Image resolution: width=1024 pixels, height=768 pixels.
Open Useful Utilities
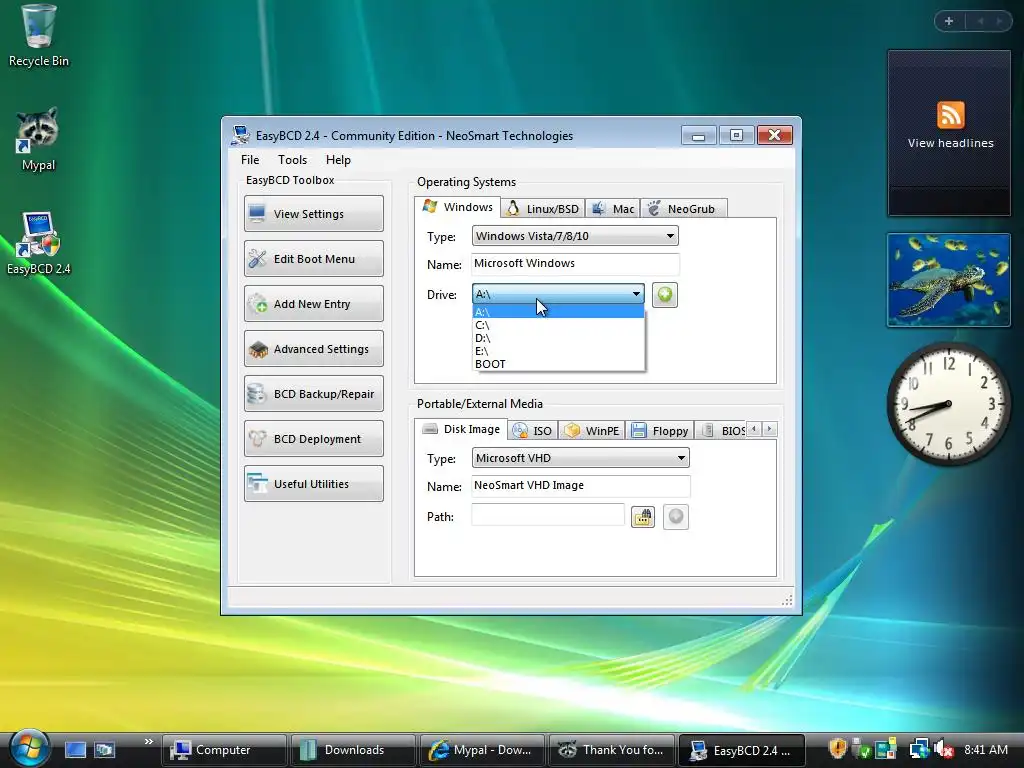coord(313,484)
